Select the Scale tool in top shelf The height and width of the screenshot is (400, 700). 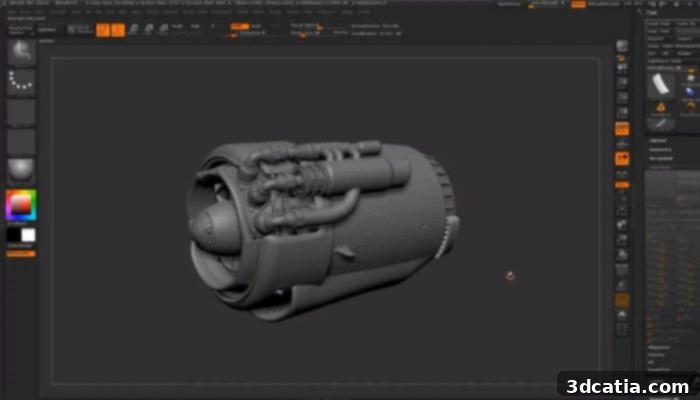point(148,30)
